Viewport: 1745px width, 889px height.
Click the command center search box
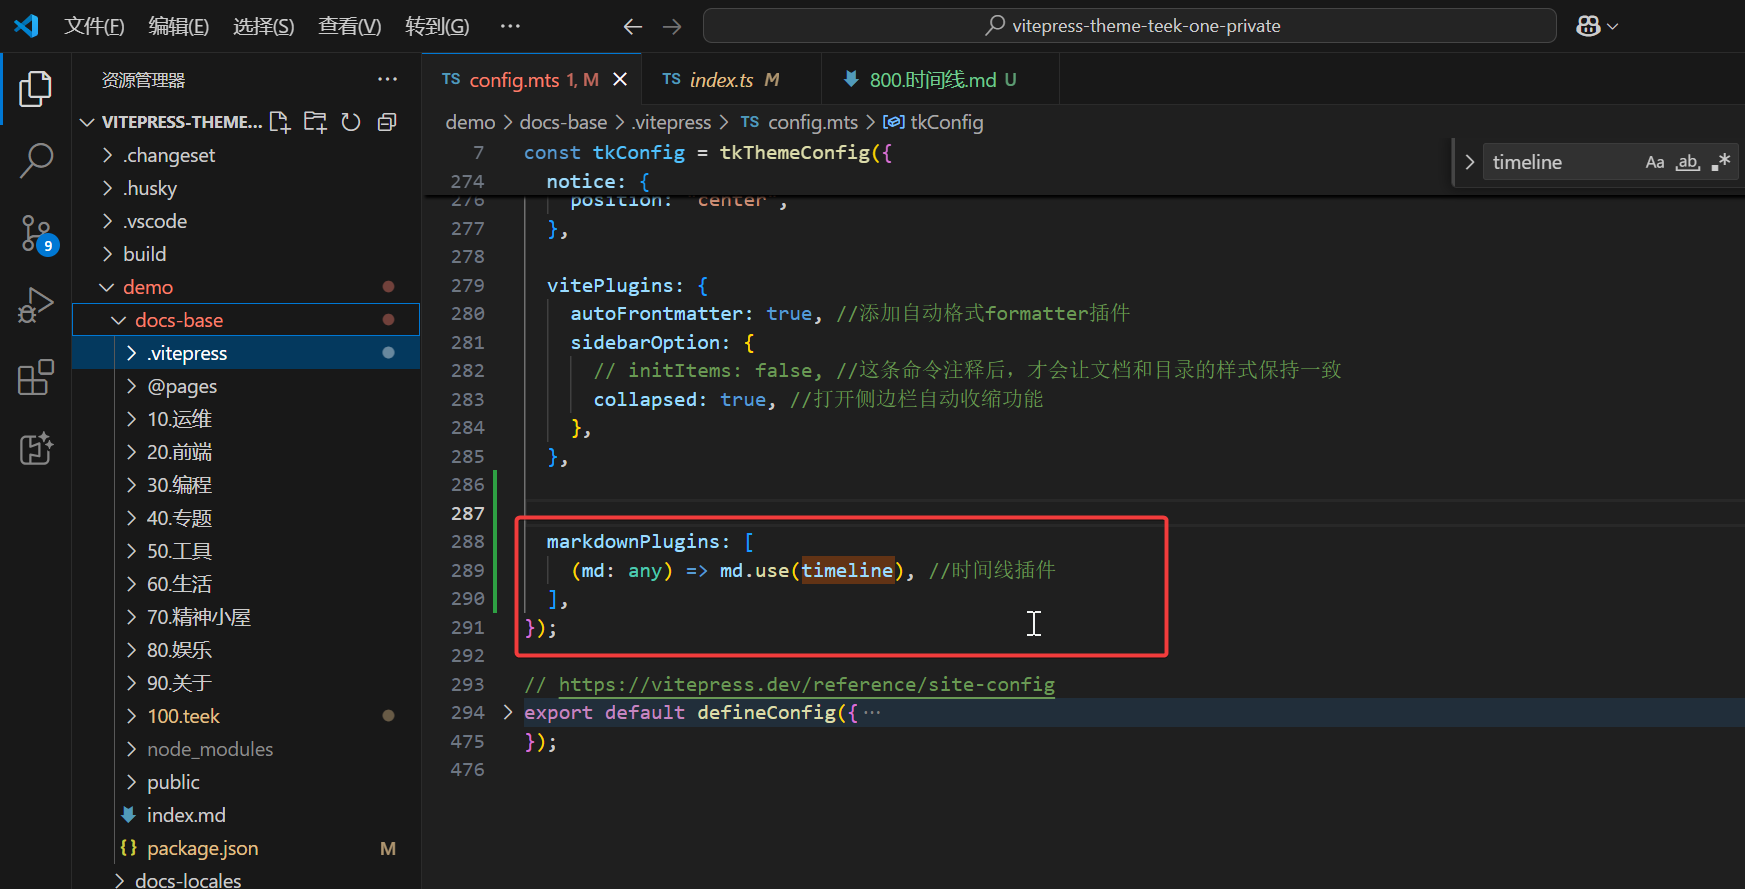1130,26
